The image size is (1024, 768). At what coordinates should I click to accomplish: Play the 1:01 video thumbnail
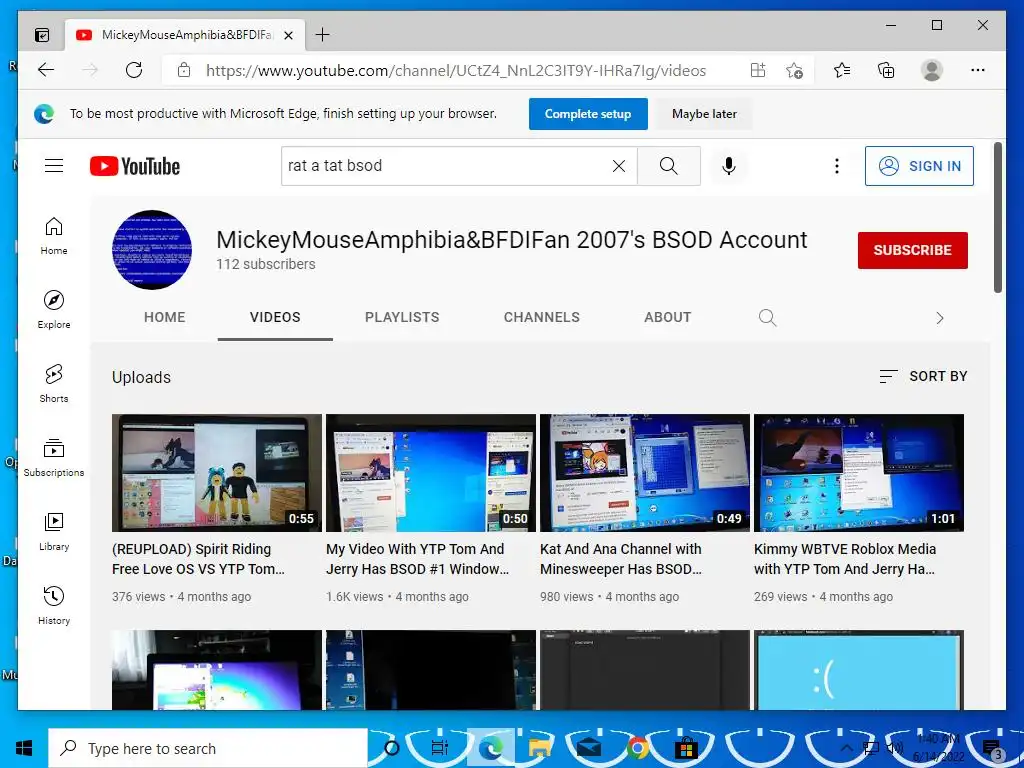coord(859,473)
